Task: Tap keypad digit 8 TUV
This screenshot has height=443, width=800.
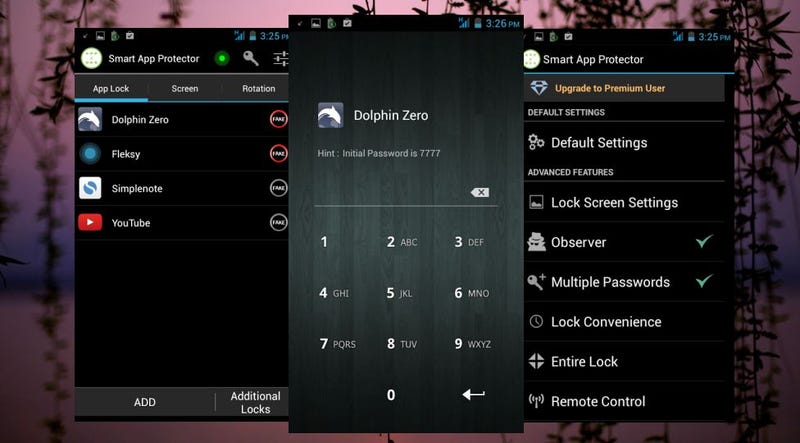Action: 402,344
